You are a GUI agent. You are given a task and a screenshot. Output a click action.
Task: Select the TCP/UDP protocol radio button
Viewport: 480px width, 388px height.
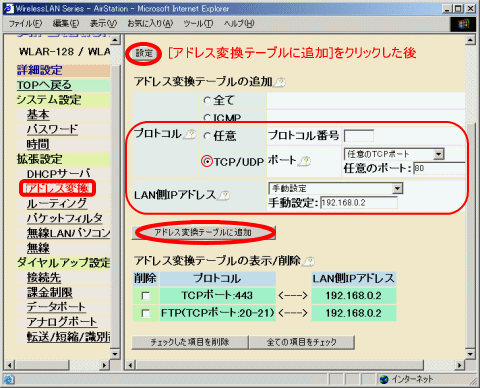[207, 162]
